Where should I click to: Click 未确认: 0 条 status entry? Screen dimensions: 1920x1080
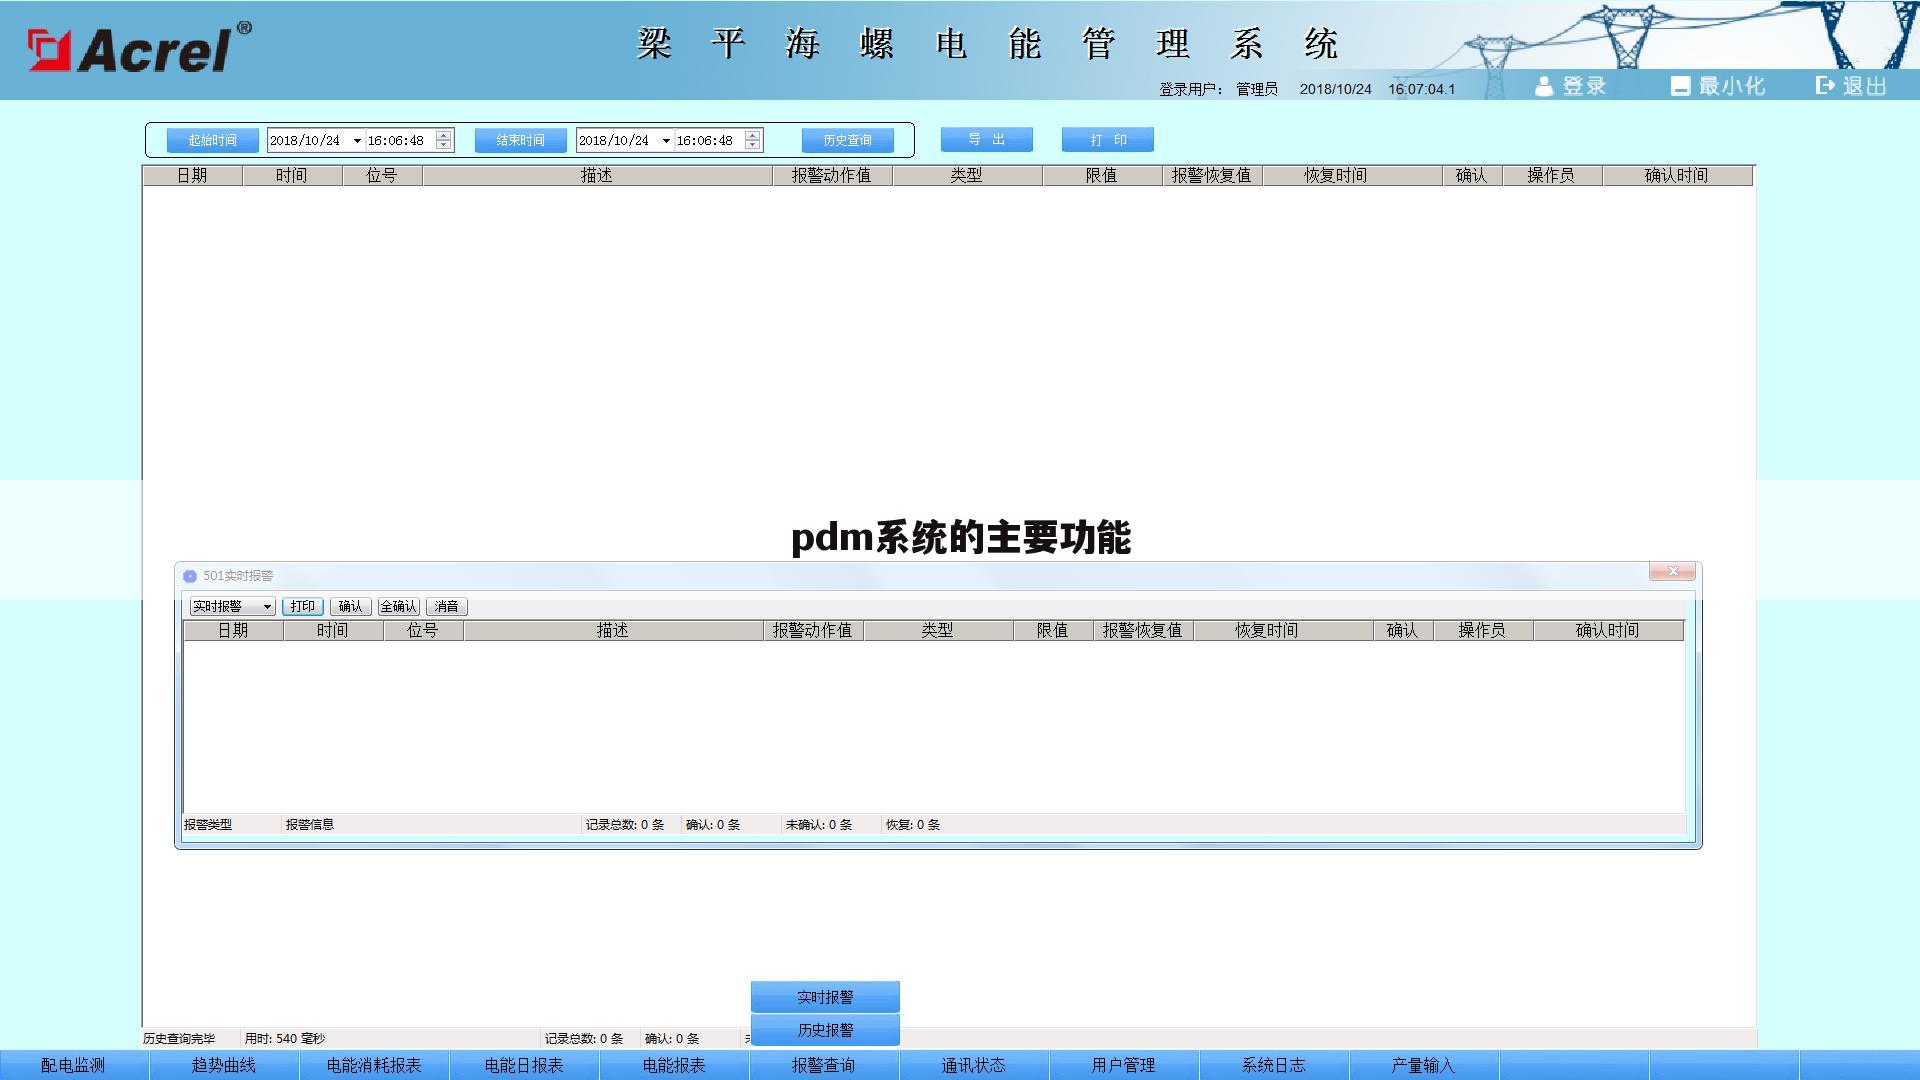(x=819, y=825)
